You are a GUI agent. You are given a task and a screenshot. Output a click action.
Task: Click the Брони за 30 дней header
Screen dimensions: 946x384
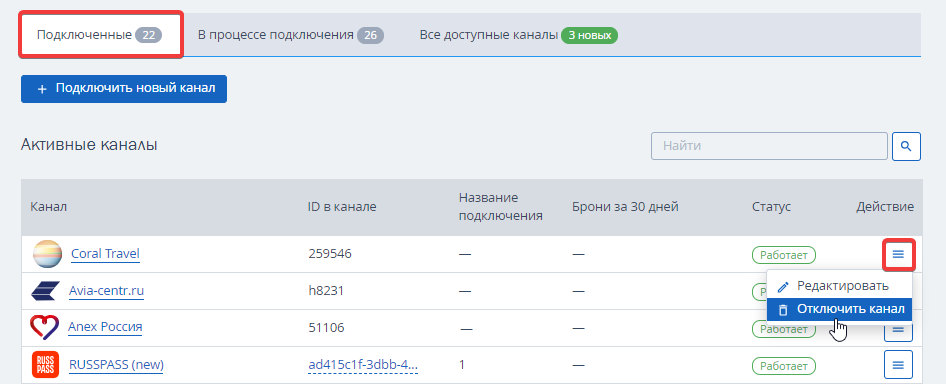point(626,207)
